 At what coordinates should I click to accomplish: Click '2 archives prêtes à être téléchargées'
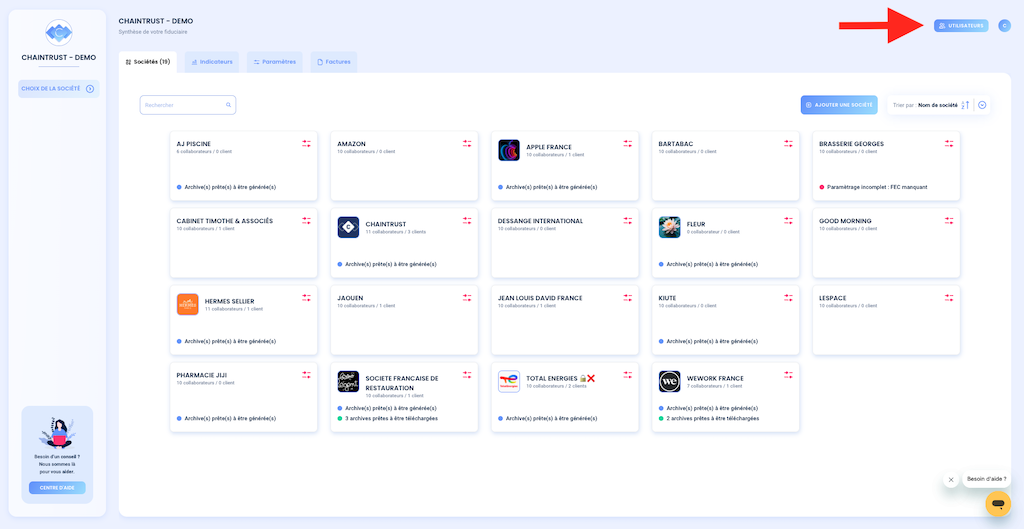pos(712,418)
